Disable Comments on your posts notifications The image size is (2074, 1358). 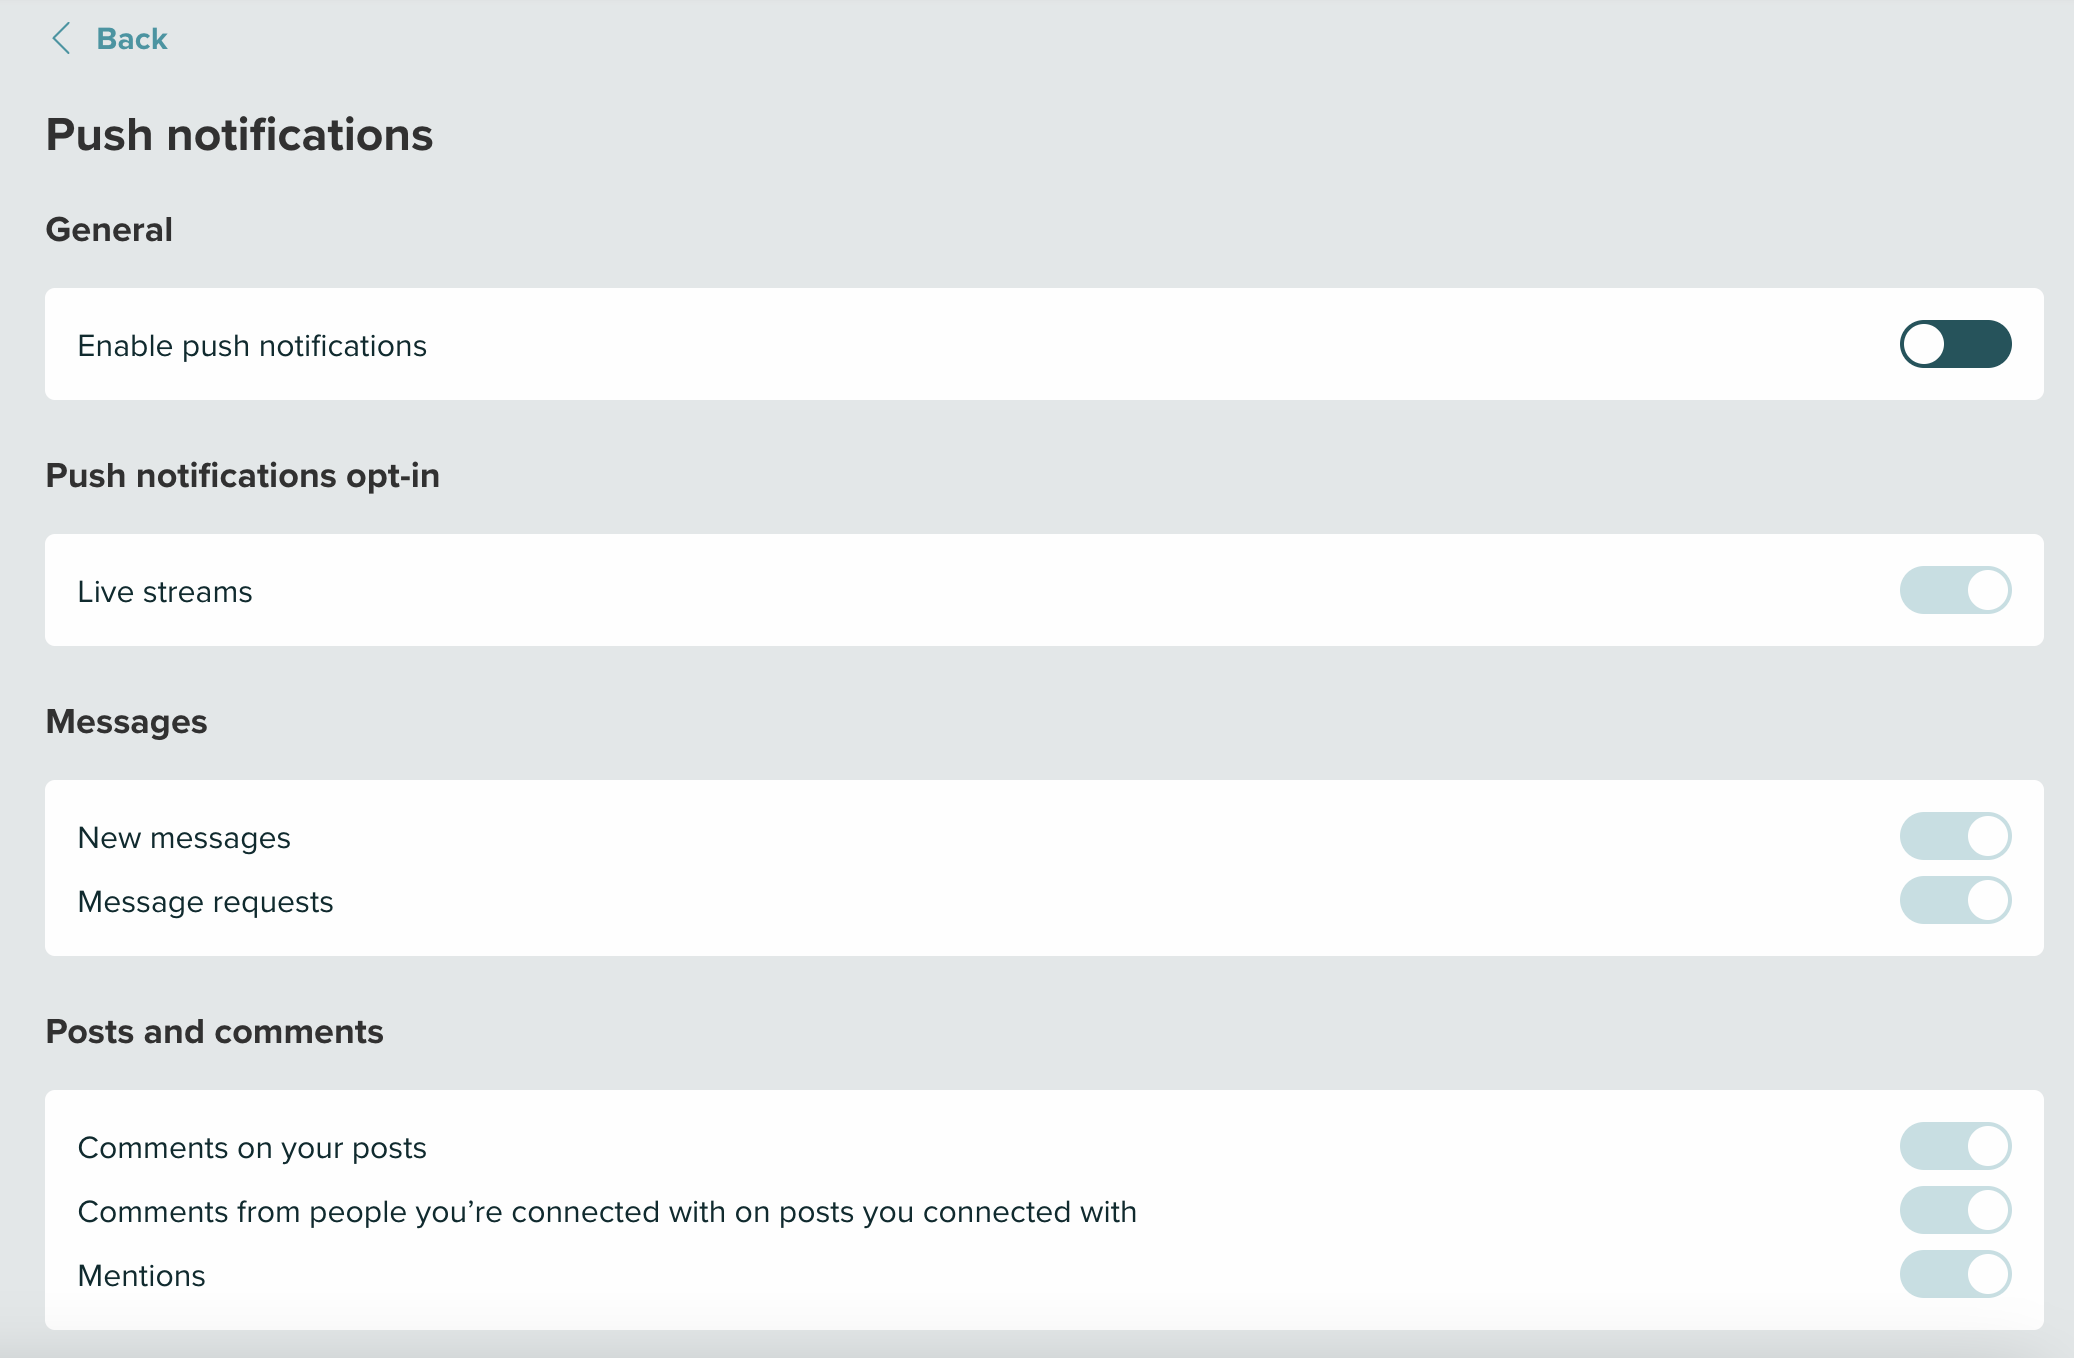1955,1146
